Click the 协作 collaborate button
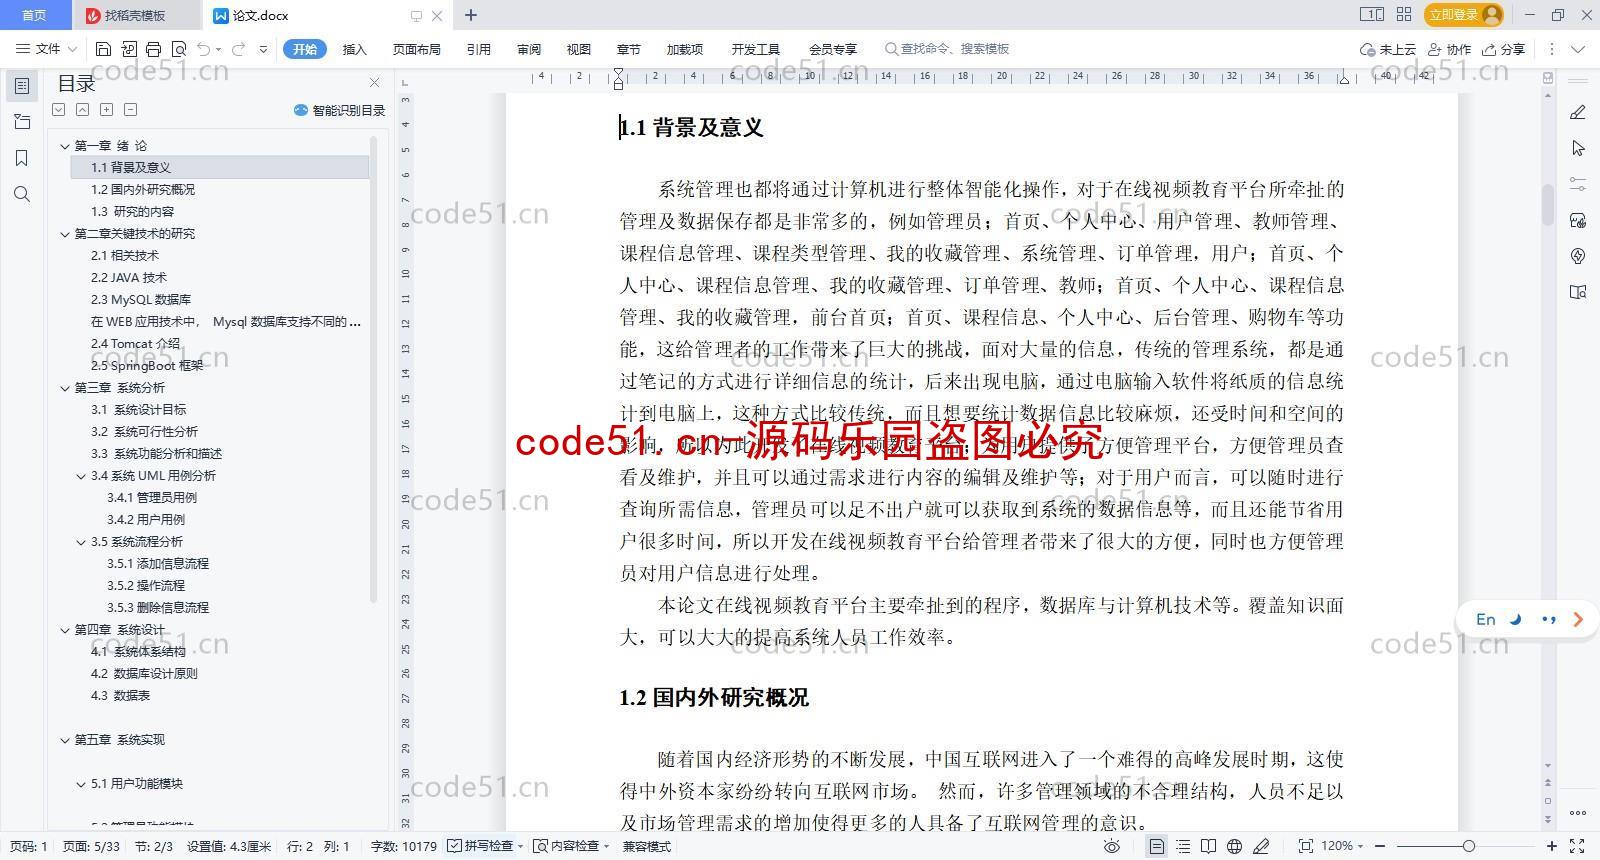Image resolution: width=1600 pixels, height=860 pixels. [1450, 49]
